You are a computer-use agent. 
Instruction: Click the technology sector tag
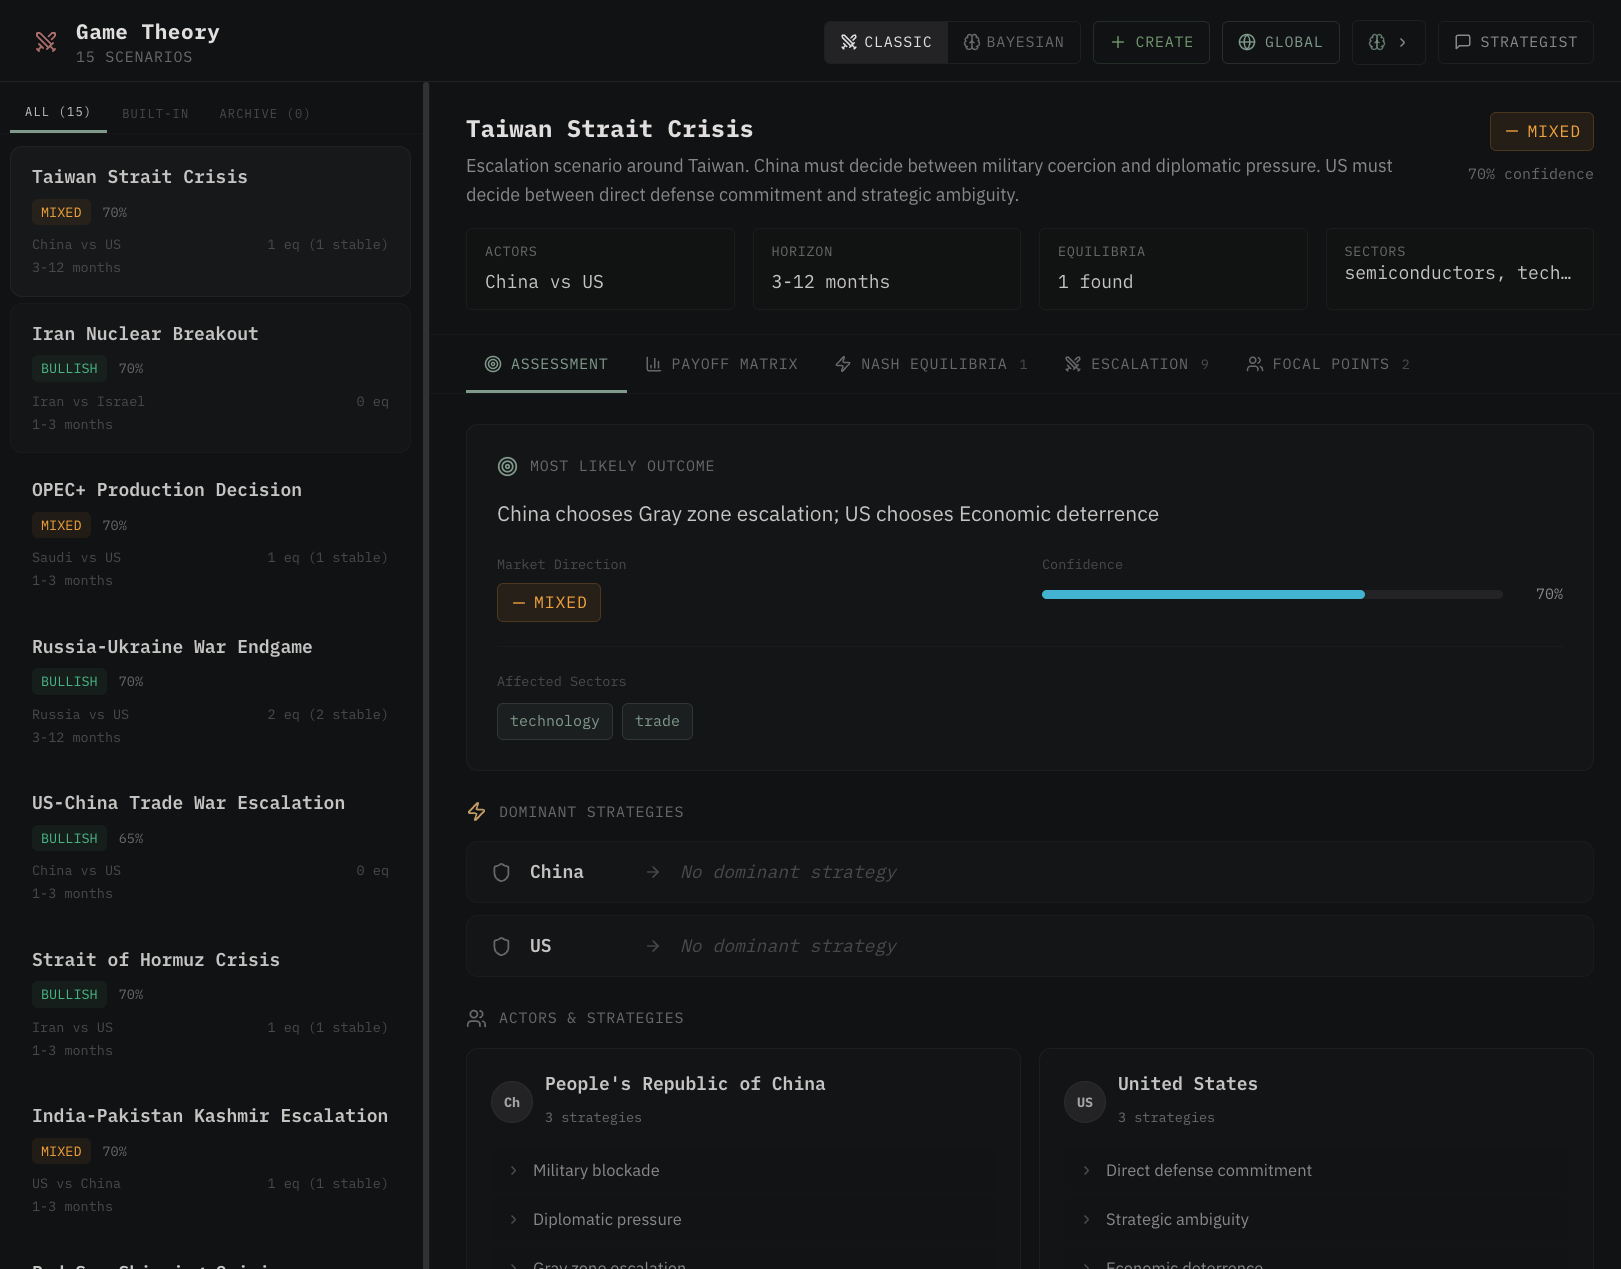click(555, 721)
